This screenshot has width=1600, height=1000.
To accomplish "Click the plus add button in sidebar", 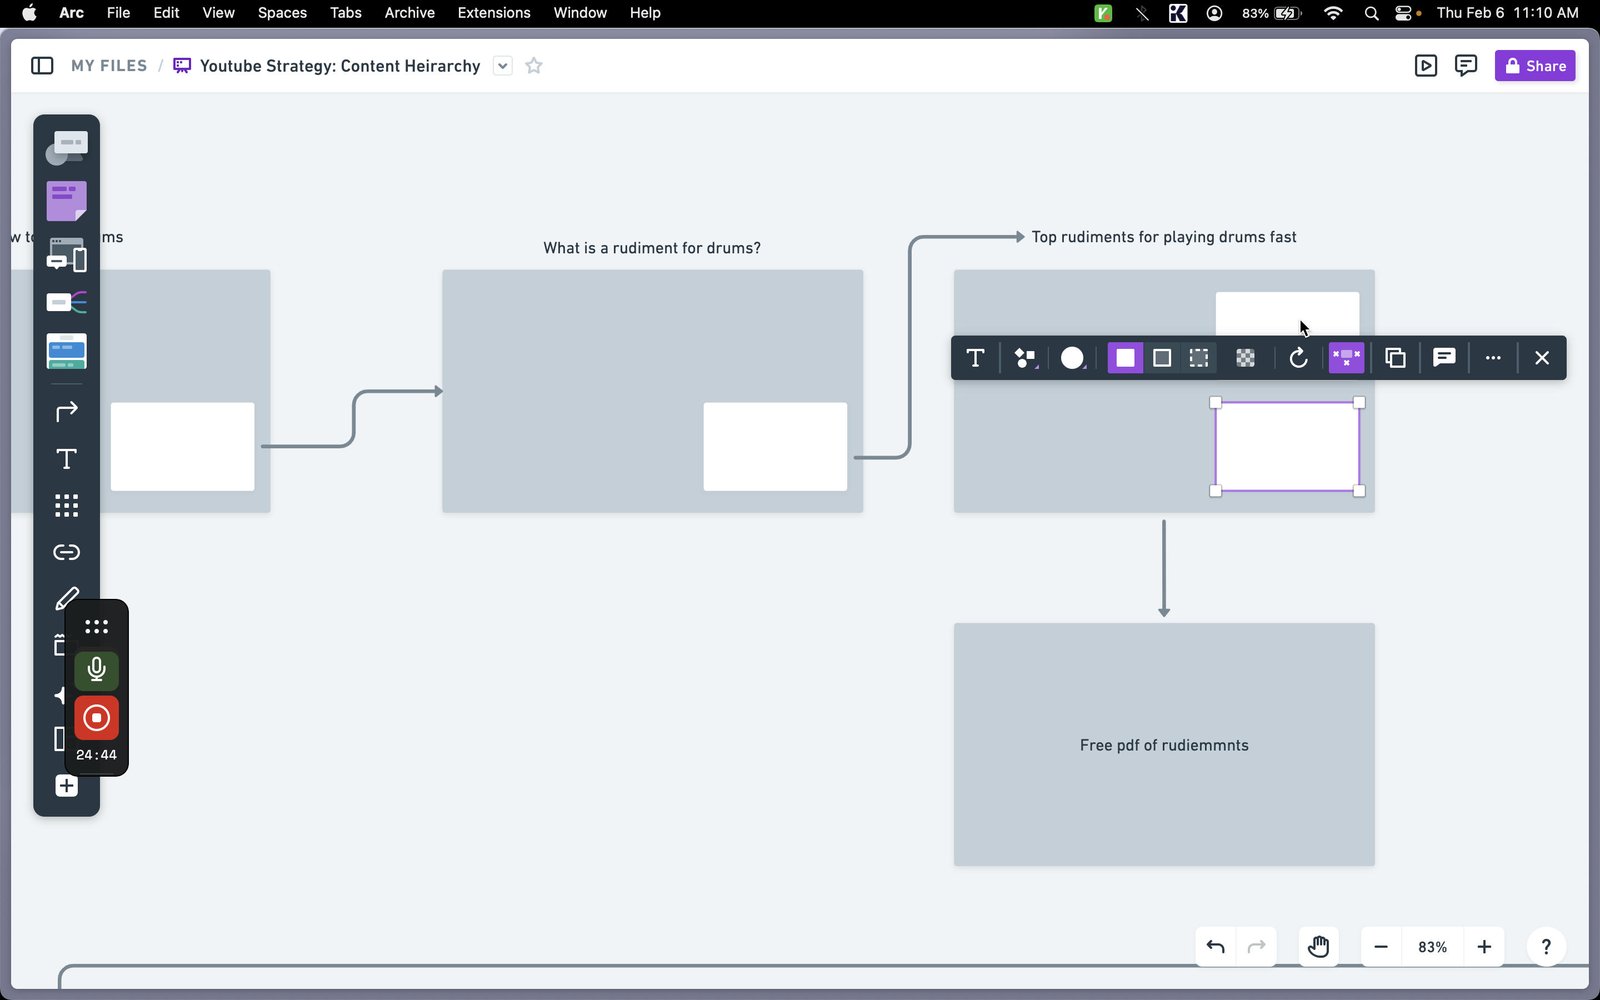I will point(66,786).
